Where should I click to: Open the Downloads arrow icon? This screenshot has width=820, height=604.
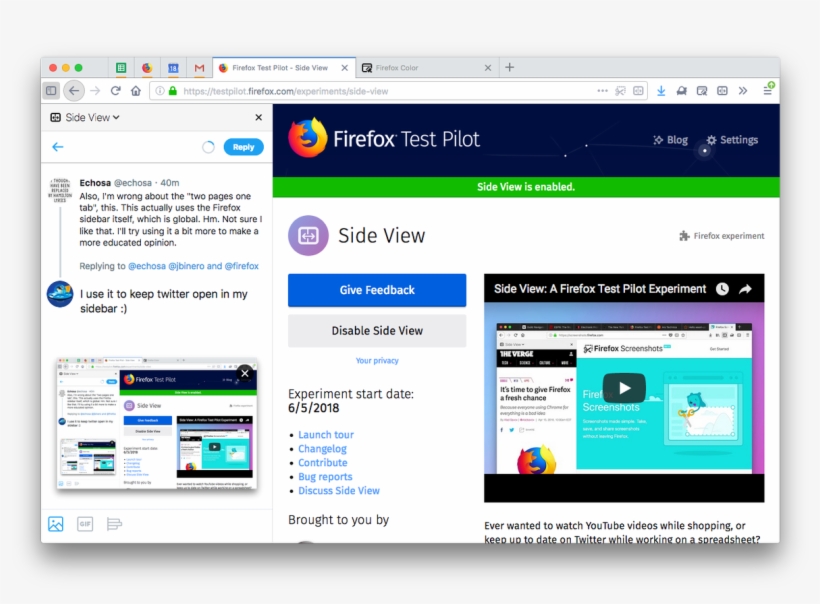click(661, 90)
